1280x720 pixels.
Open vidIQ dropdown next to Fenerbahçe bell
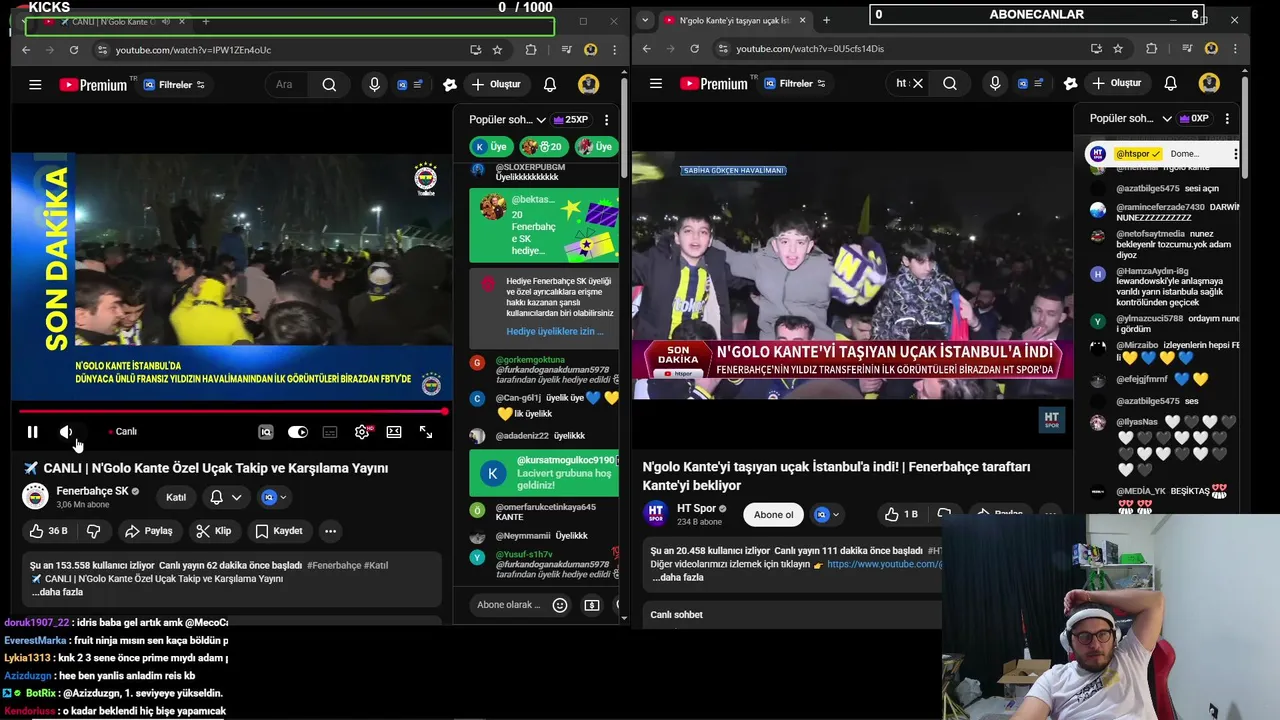point(273,497)
